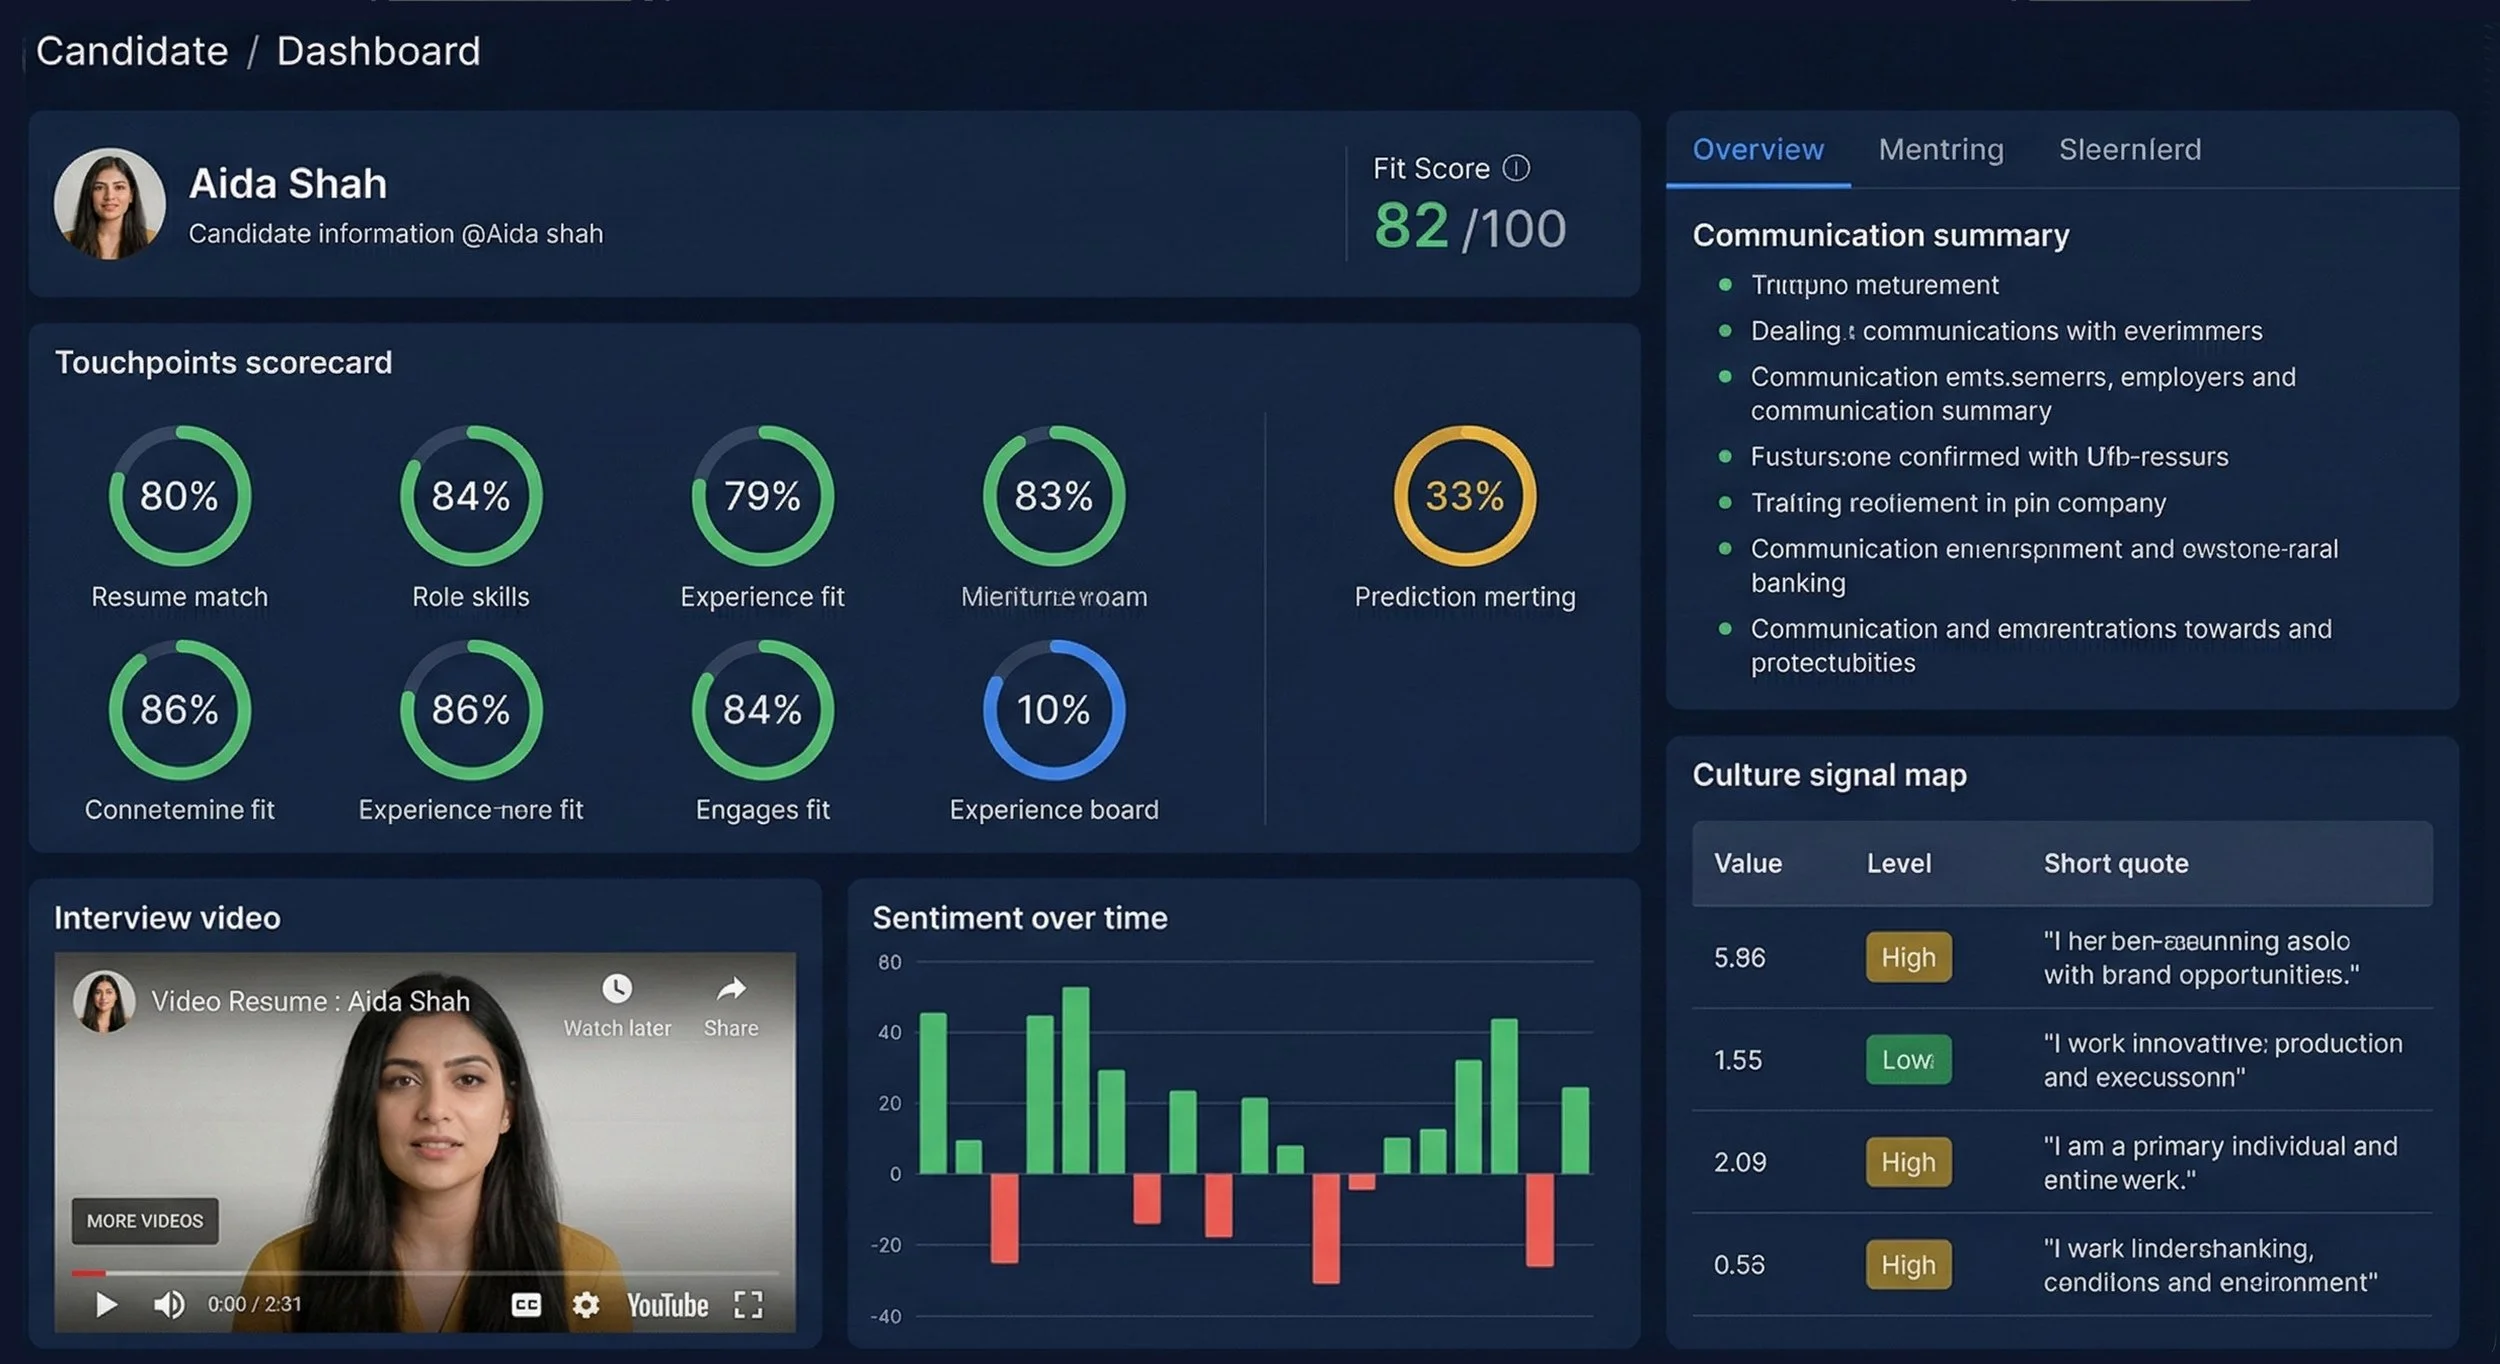Open the Watch later clock icon

click(618, 990)
